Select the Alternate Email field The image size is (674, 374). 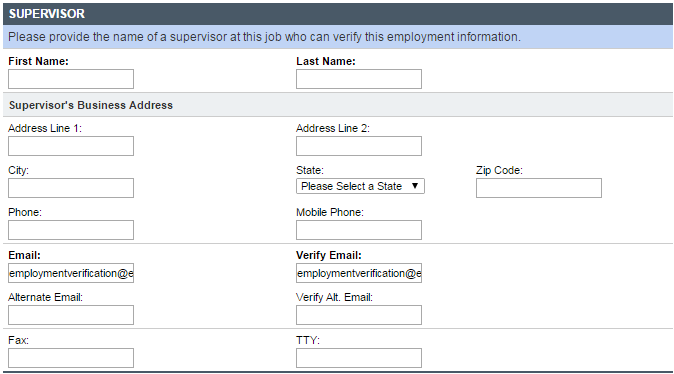(x=71, y=315)
